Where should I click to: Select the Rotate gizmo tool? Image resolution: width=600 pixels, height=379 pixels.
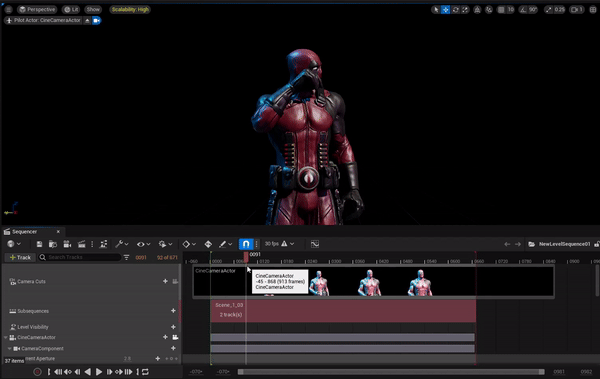point(455,10)
